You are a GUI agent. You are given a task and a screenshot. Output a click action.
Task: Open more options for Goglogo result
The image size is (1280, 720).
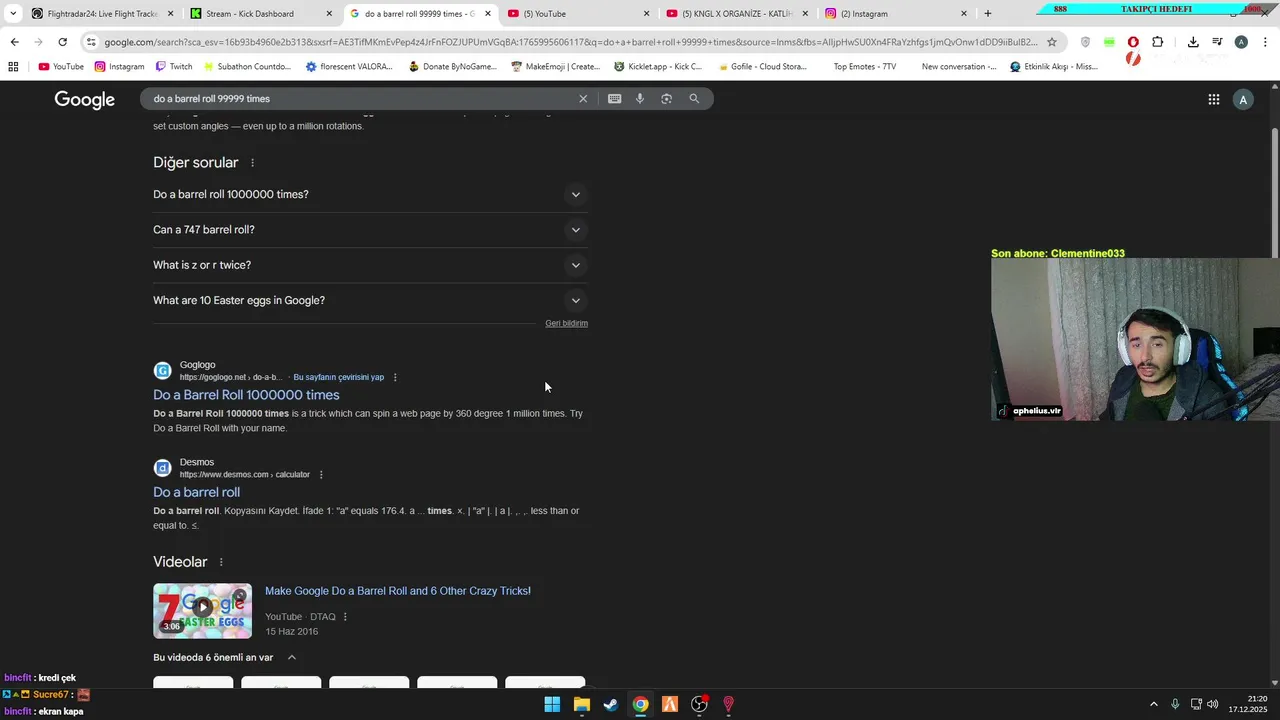pos(395,377)
